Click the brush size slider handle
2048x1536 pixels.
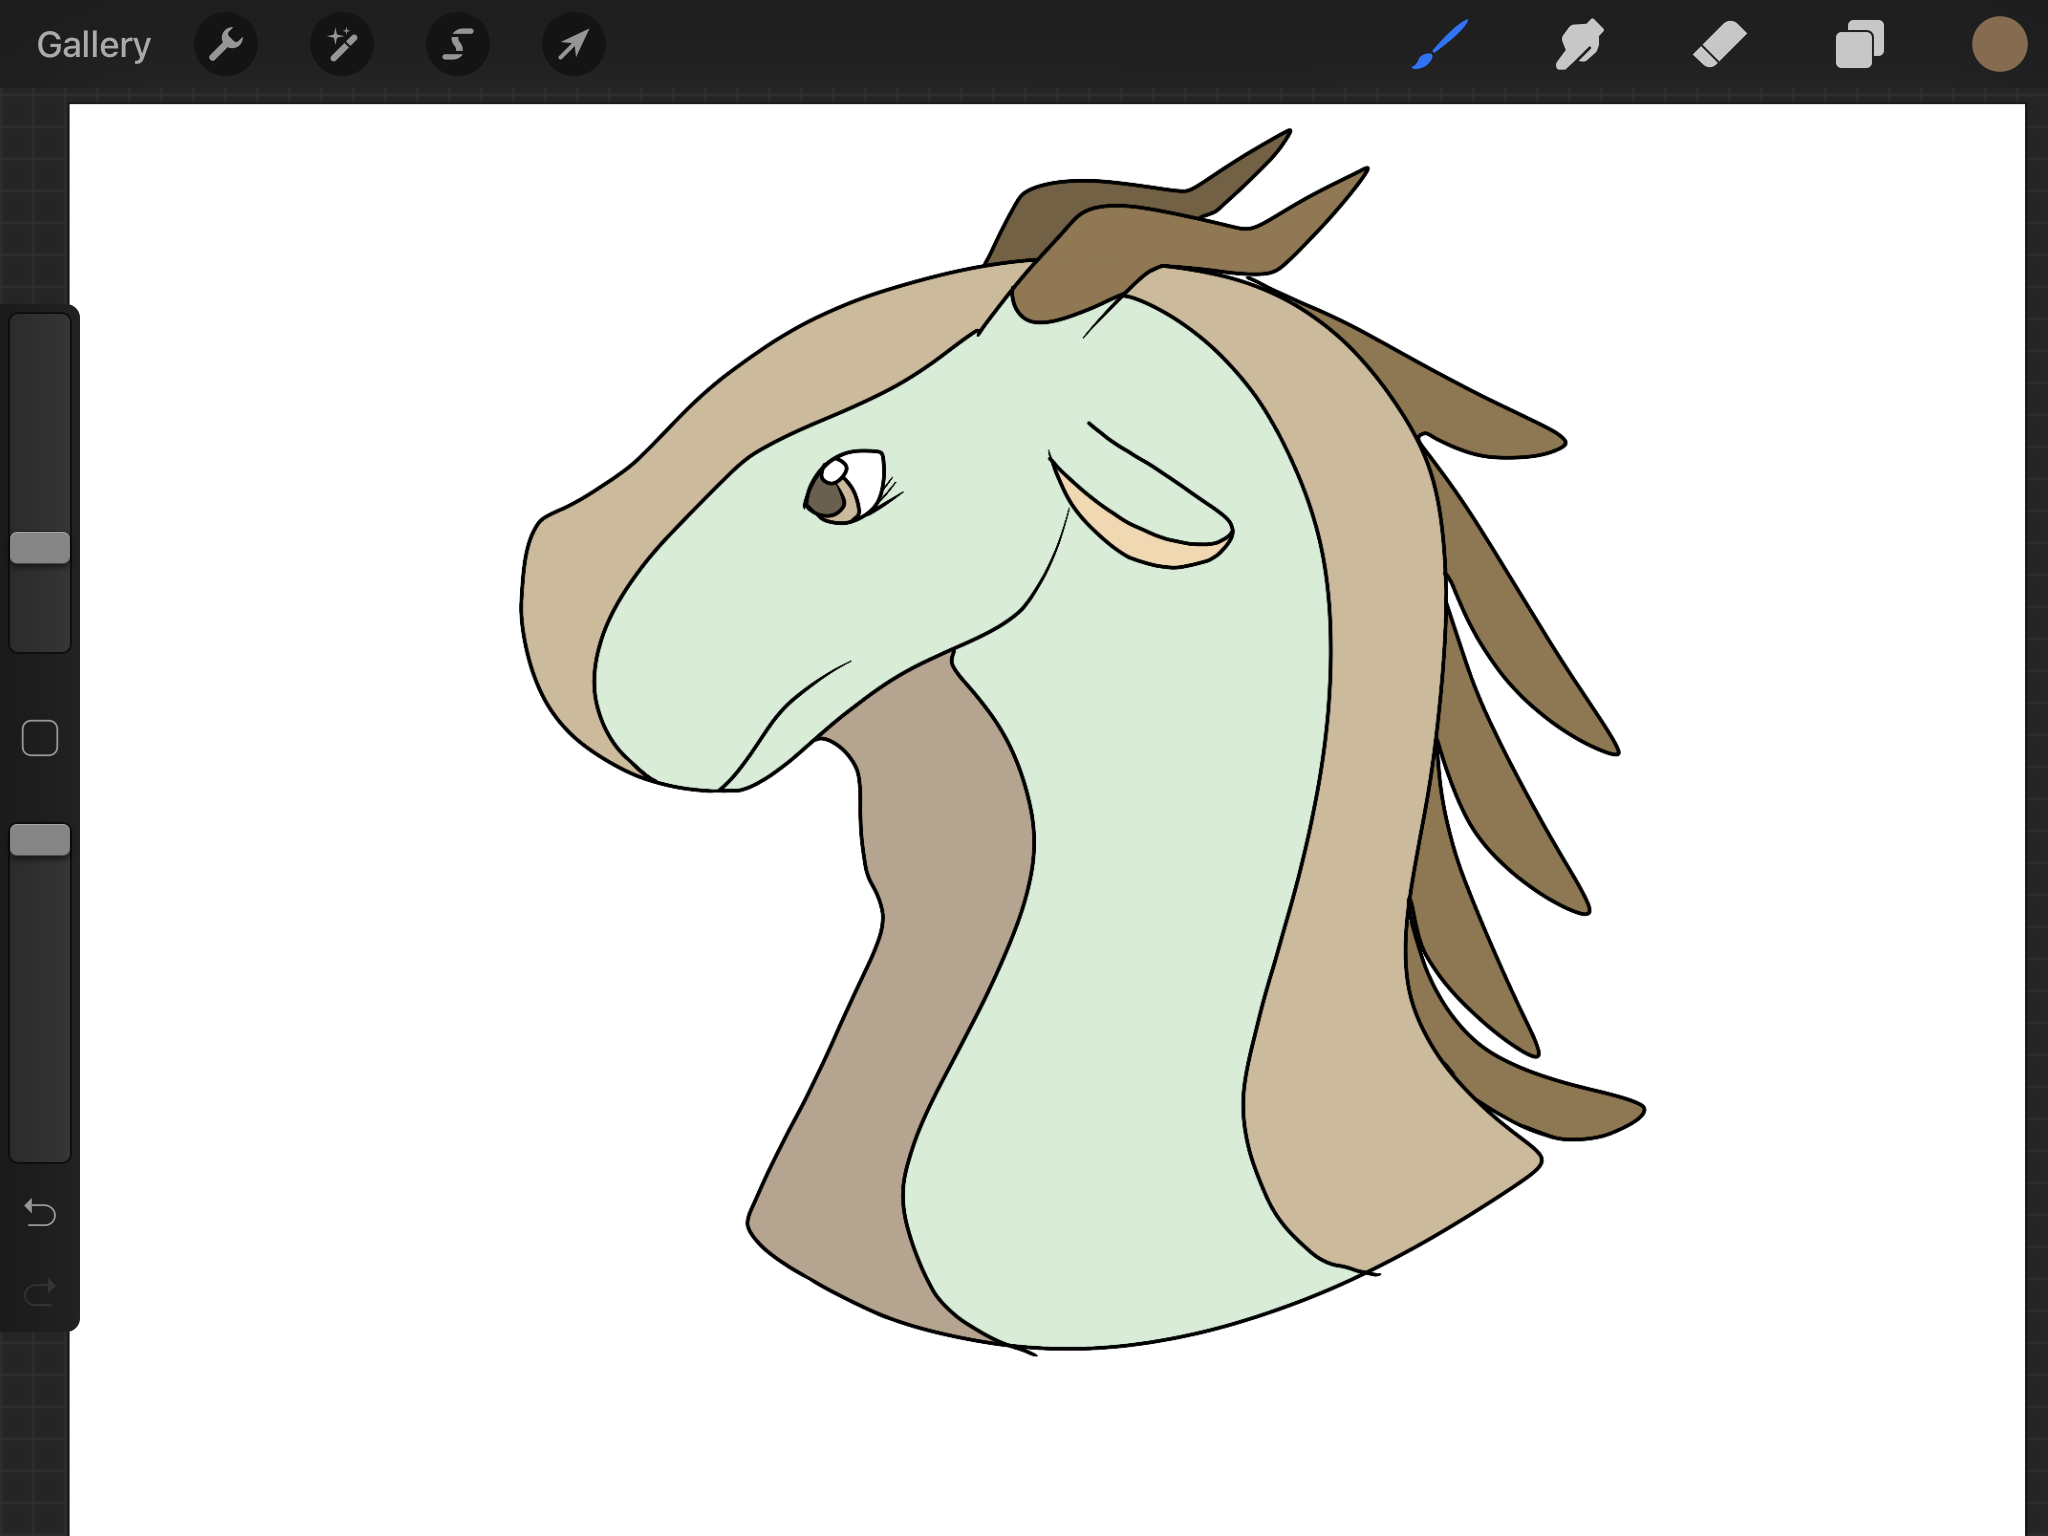coord(40,548)
